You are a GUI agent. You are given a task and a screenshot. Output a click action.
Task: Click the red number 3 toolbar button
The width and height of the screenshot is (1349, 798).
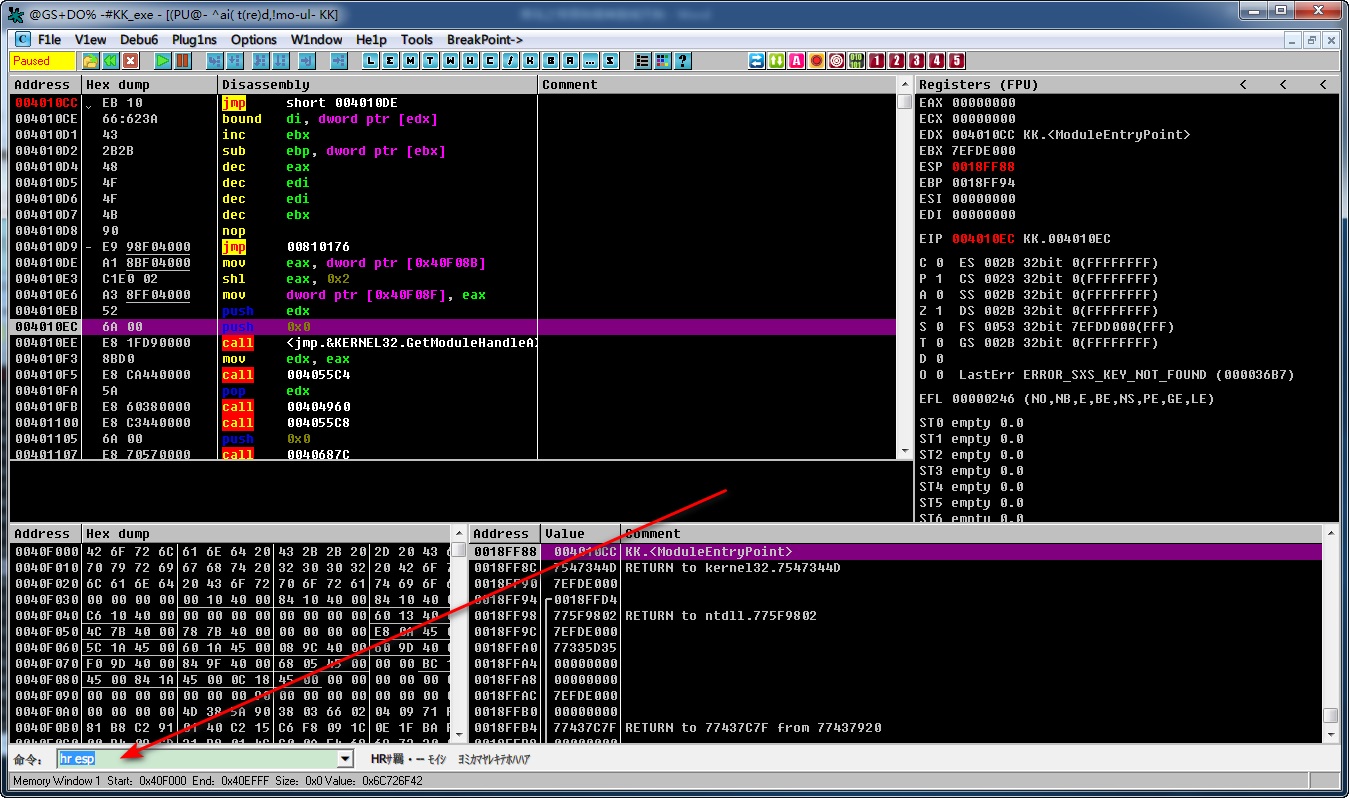(x=917, y=61)
